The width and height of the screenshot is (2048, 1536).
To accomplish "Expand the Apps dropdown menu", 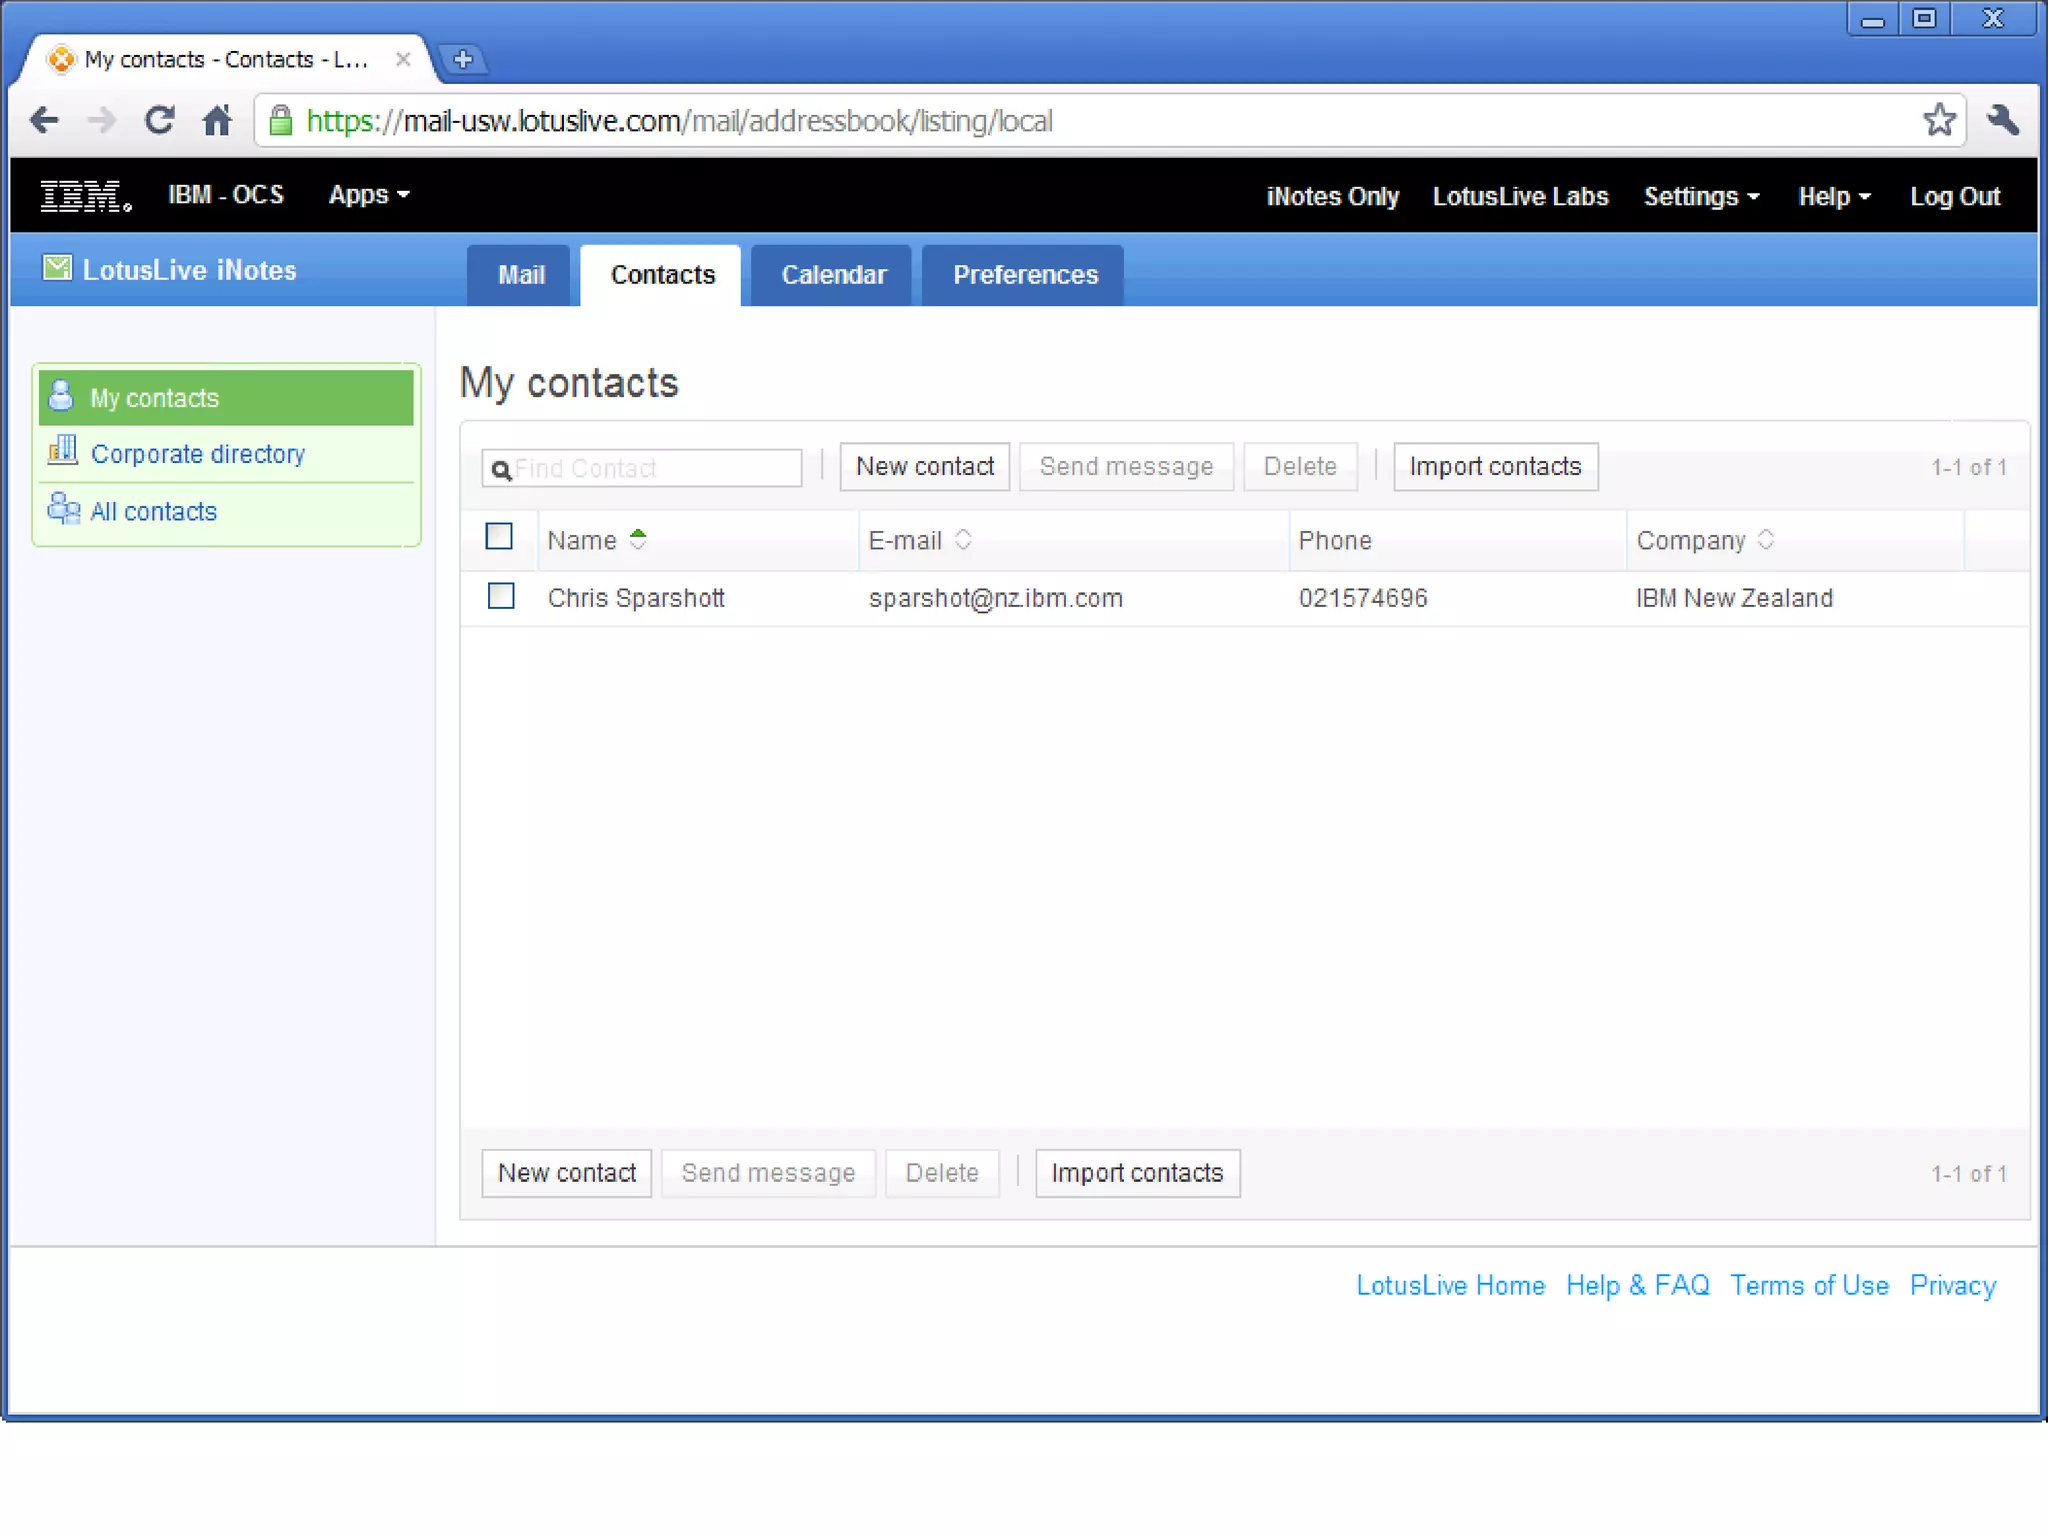I will [x=368, y=195].
